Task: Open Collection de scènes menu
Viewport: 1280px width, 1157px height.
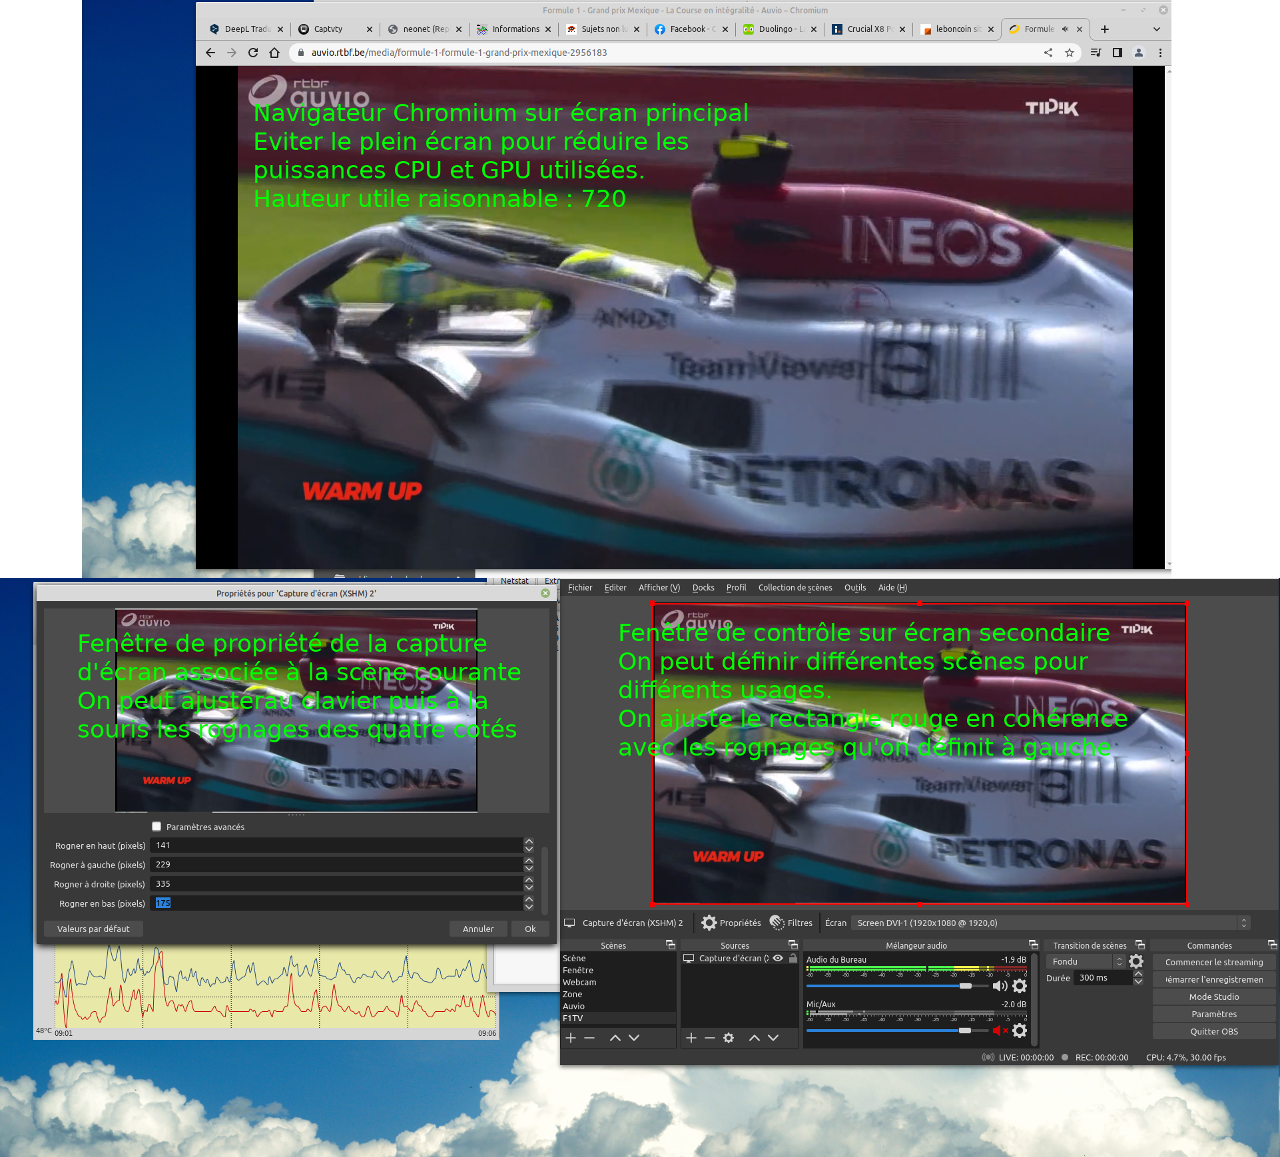Action: point(795,588)
